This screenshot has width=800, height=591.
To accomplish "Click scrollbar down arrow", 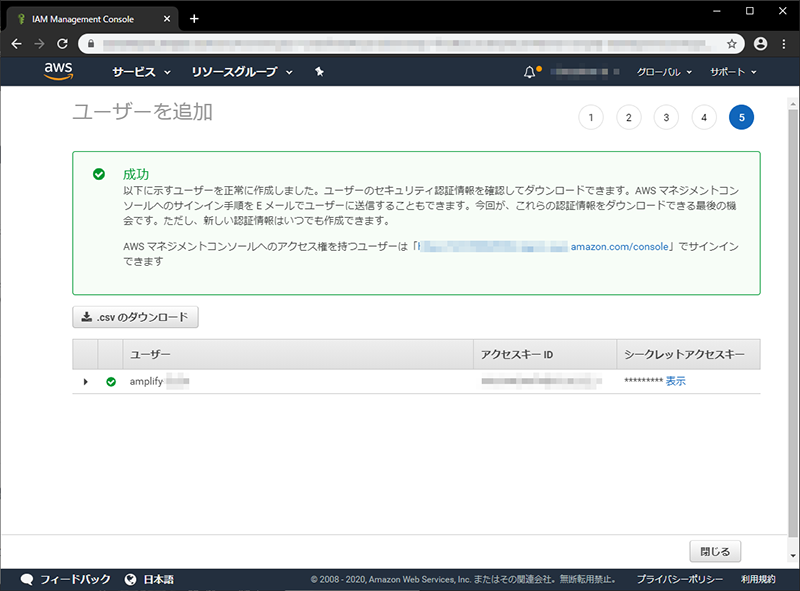I will 793,556.
